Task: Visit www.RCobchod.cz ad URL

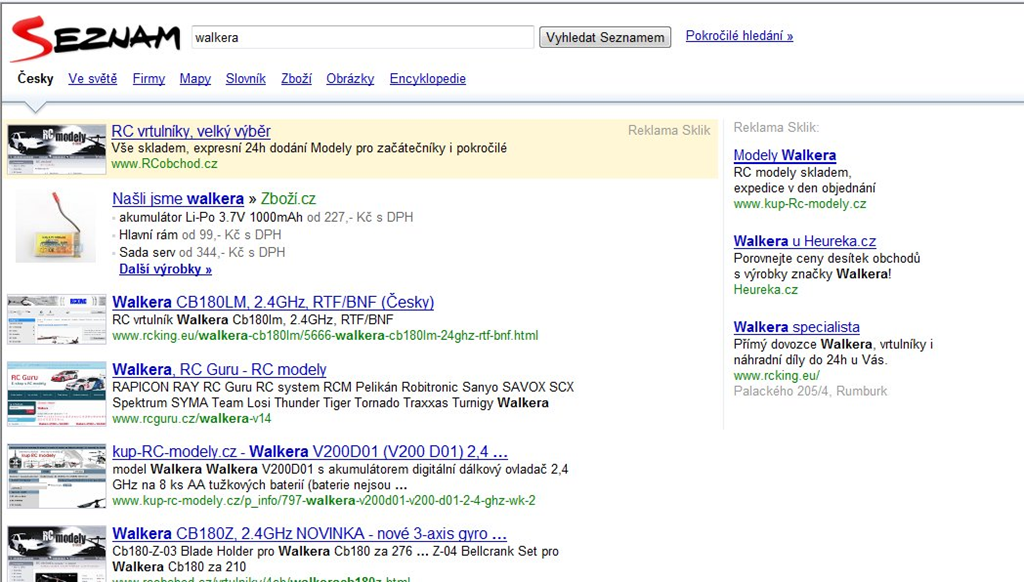Action: click(165, 164)
